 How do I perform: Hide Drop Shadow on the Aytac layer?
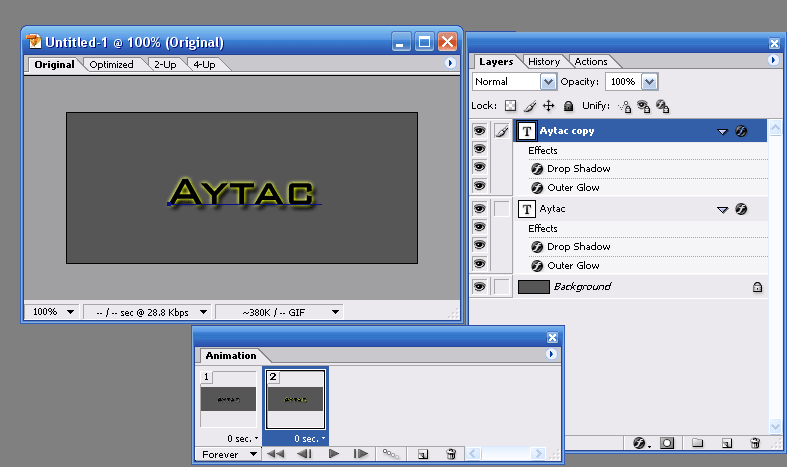(x=479, y=245)
